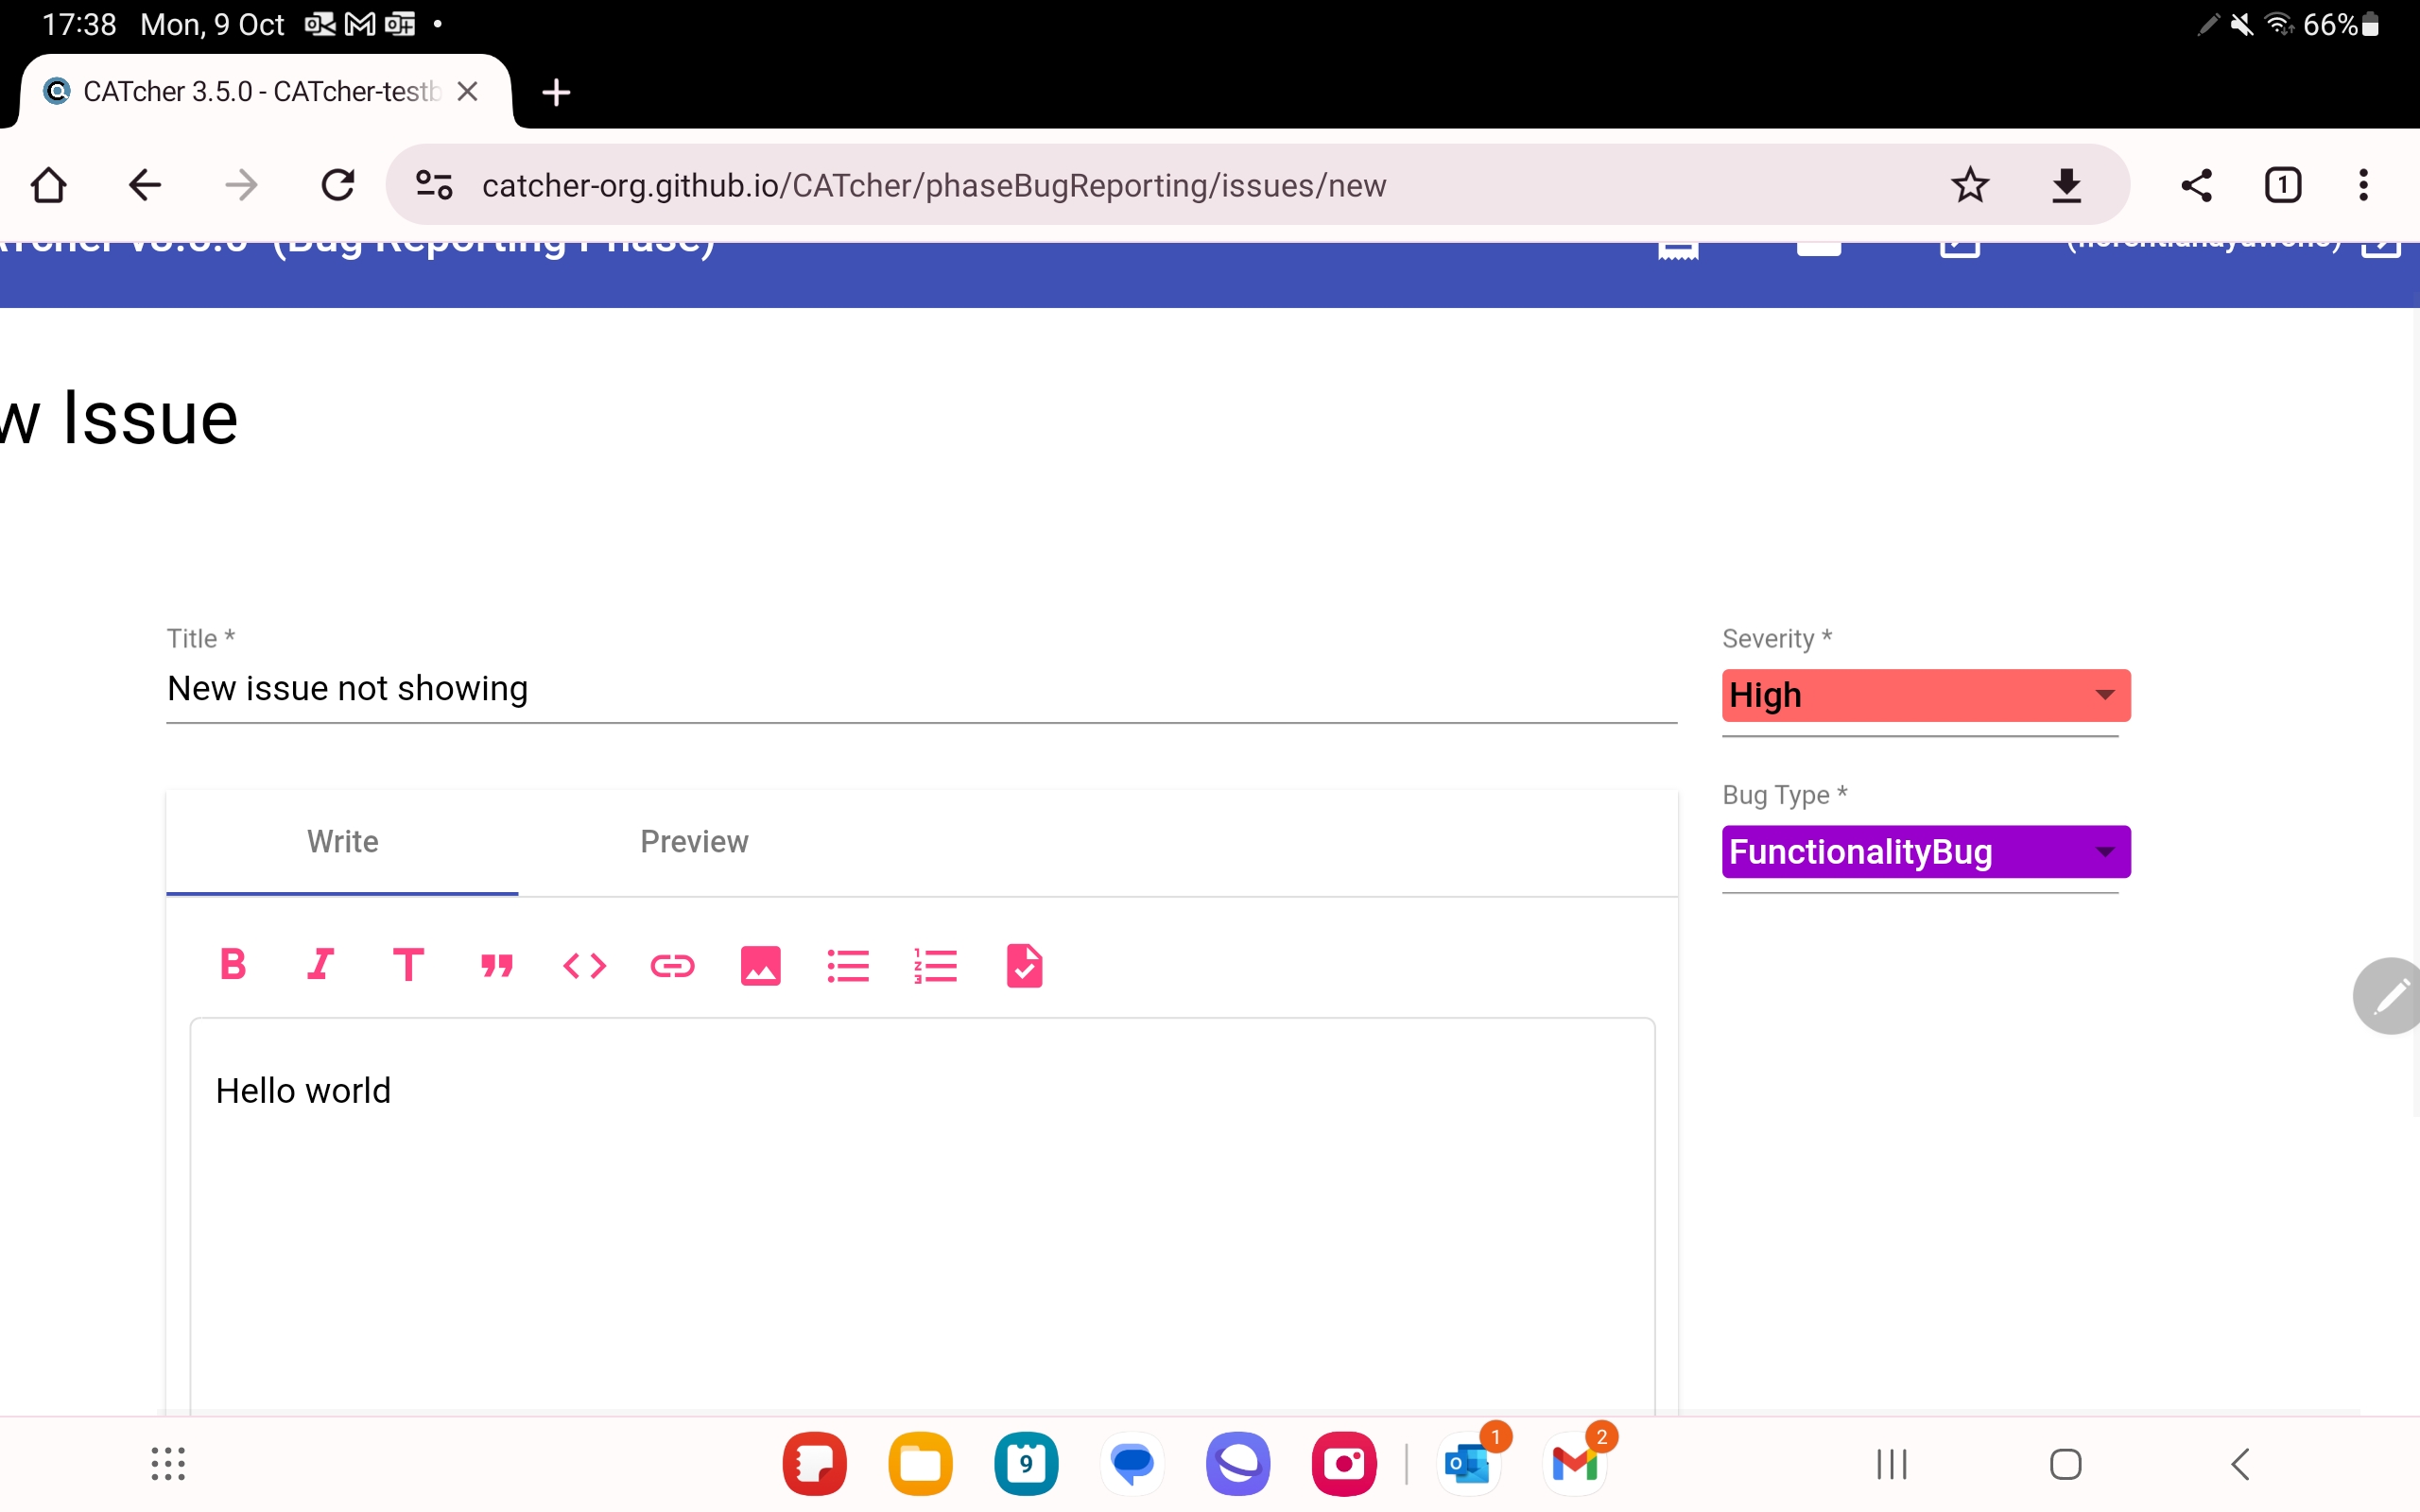The image size is (2420, 1512).
Task: Apply bold formatting in the editor toolbar
Action: pos(233,965)
